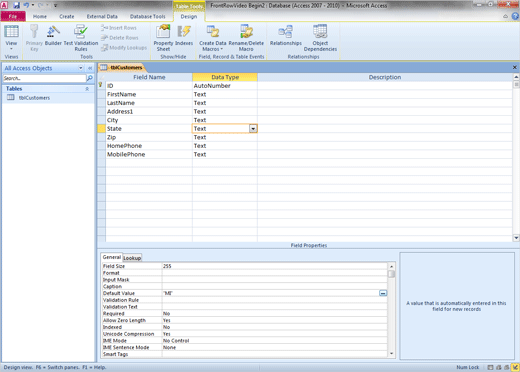Viewport: 520px width, 372px height.
Task: Select tblCustomers in the navigation pane
Action: pyautogui.click(x=48, y=98)
